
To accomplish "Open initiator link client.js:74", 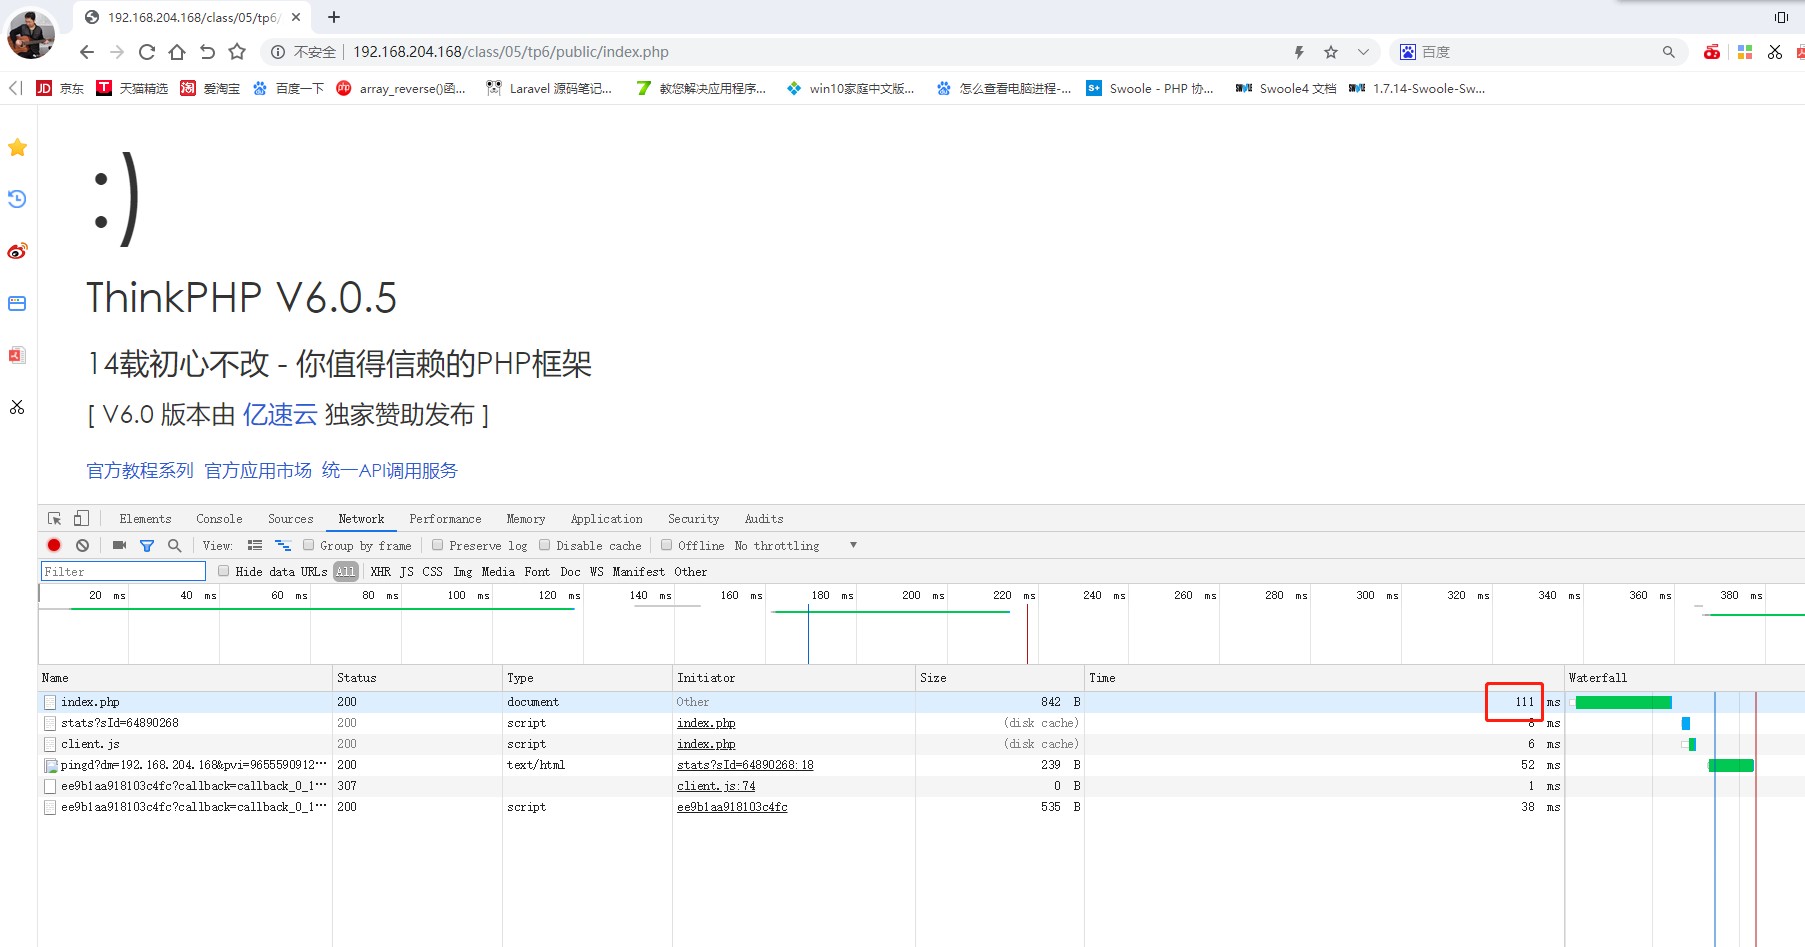I will click(x=716, y=786).
